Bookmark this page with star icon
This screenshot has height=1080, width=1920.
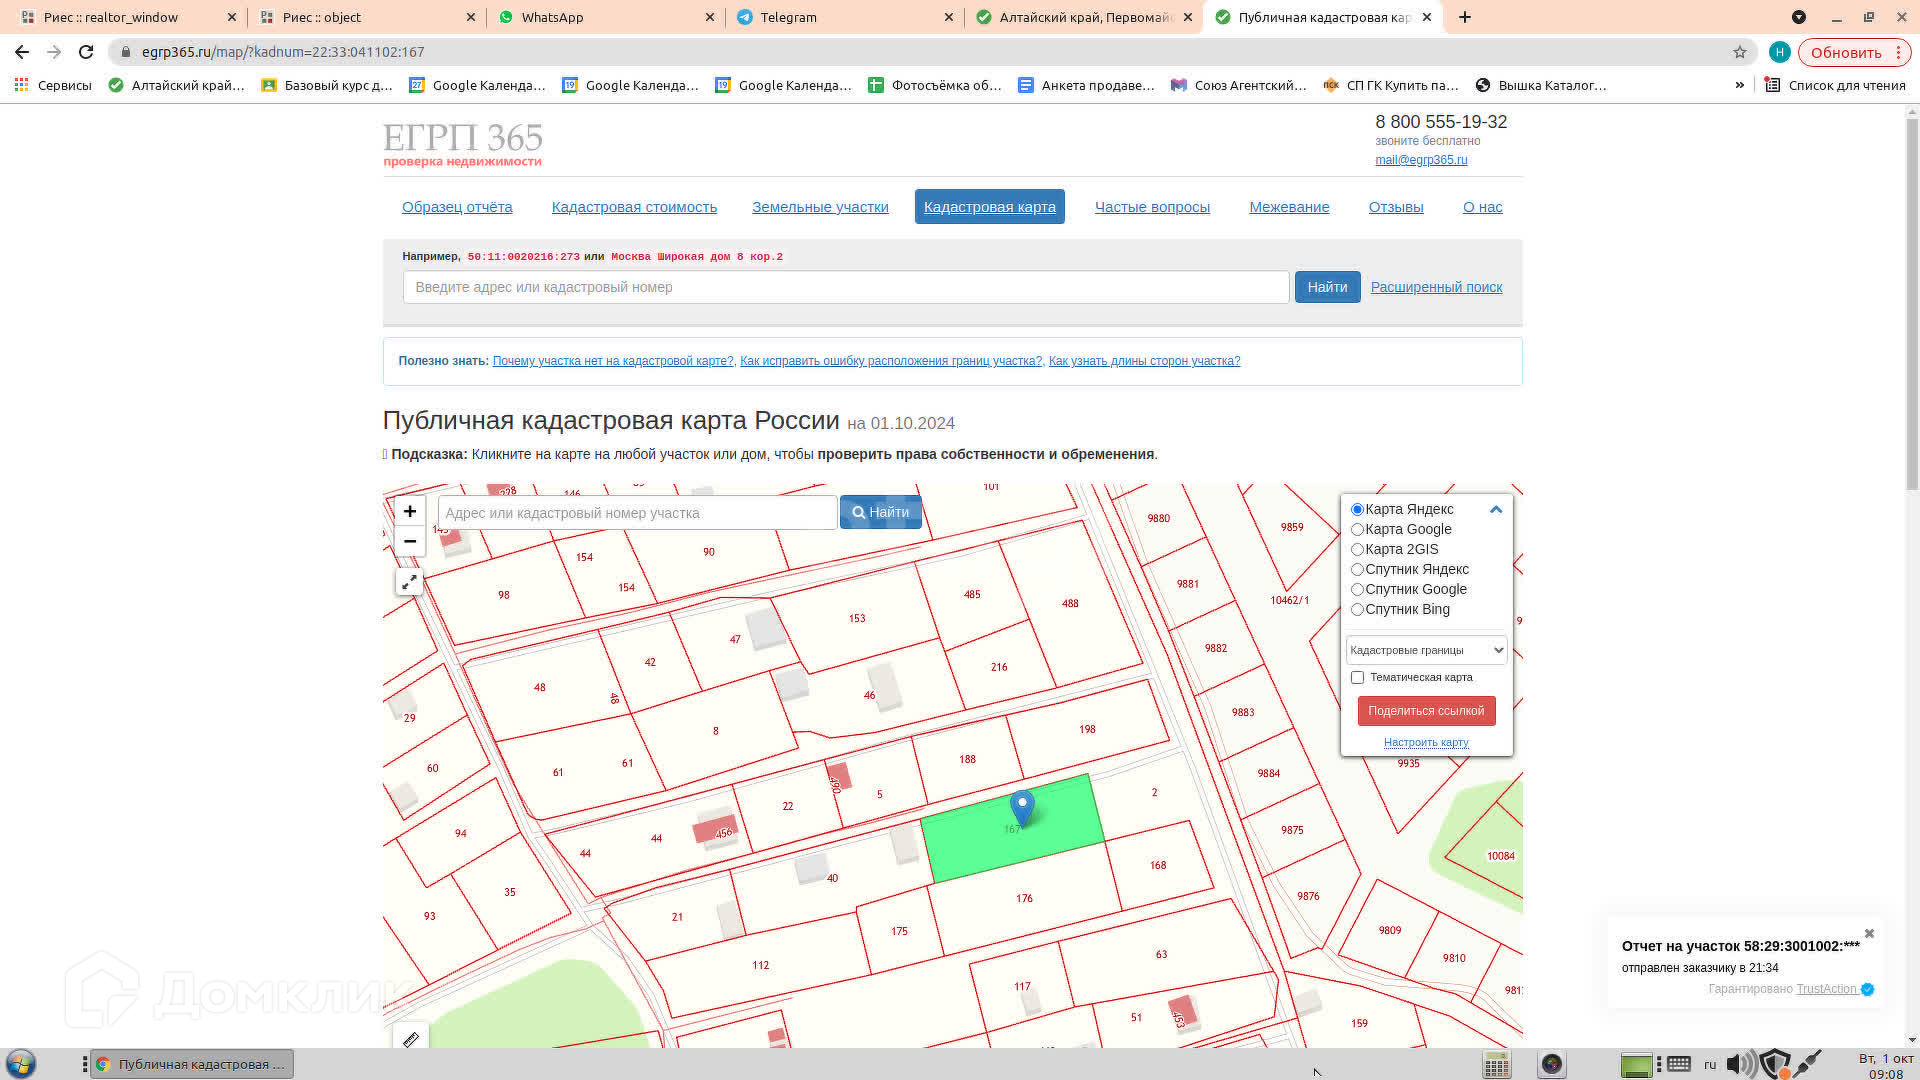point(1739,52)
